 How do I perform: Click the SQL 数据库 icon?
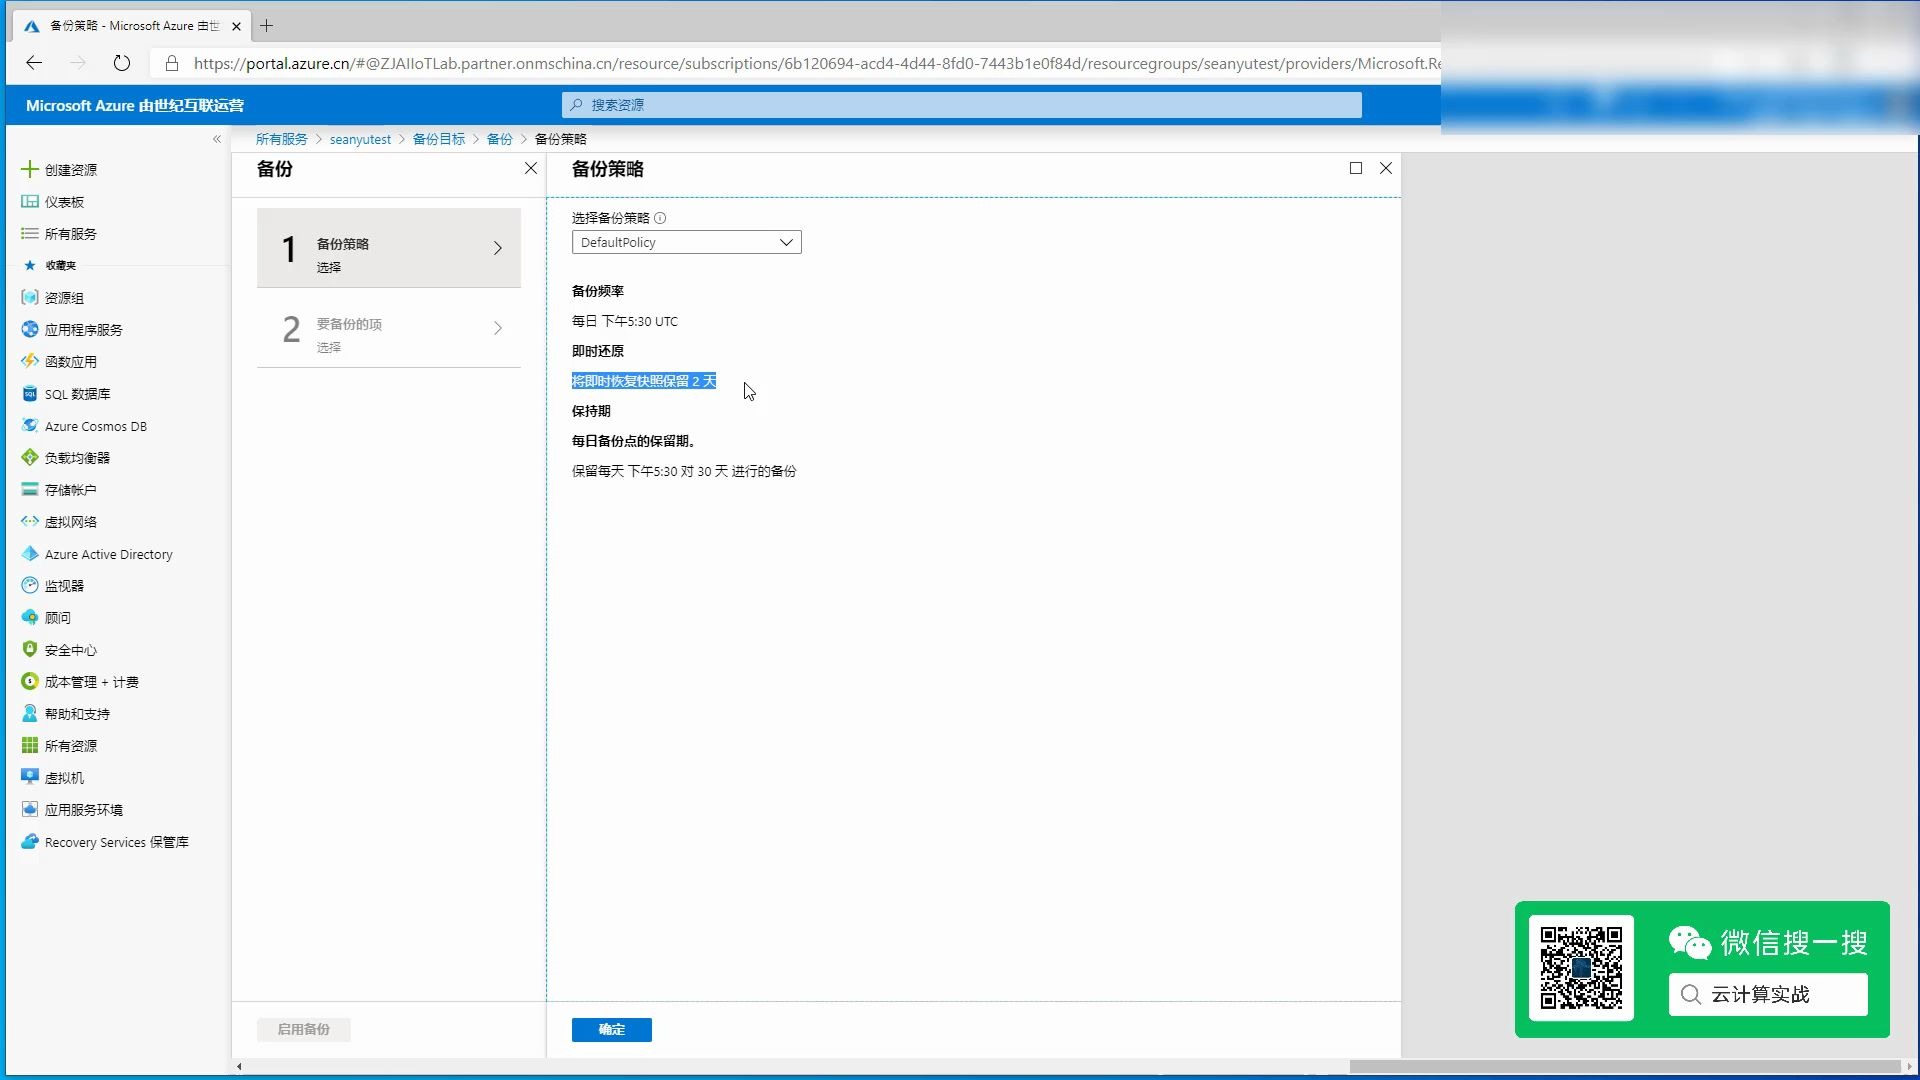(30, 393)
